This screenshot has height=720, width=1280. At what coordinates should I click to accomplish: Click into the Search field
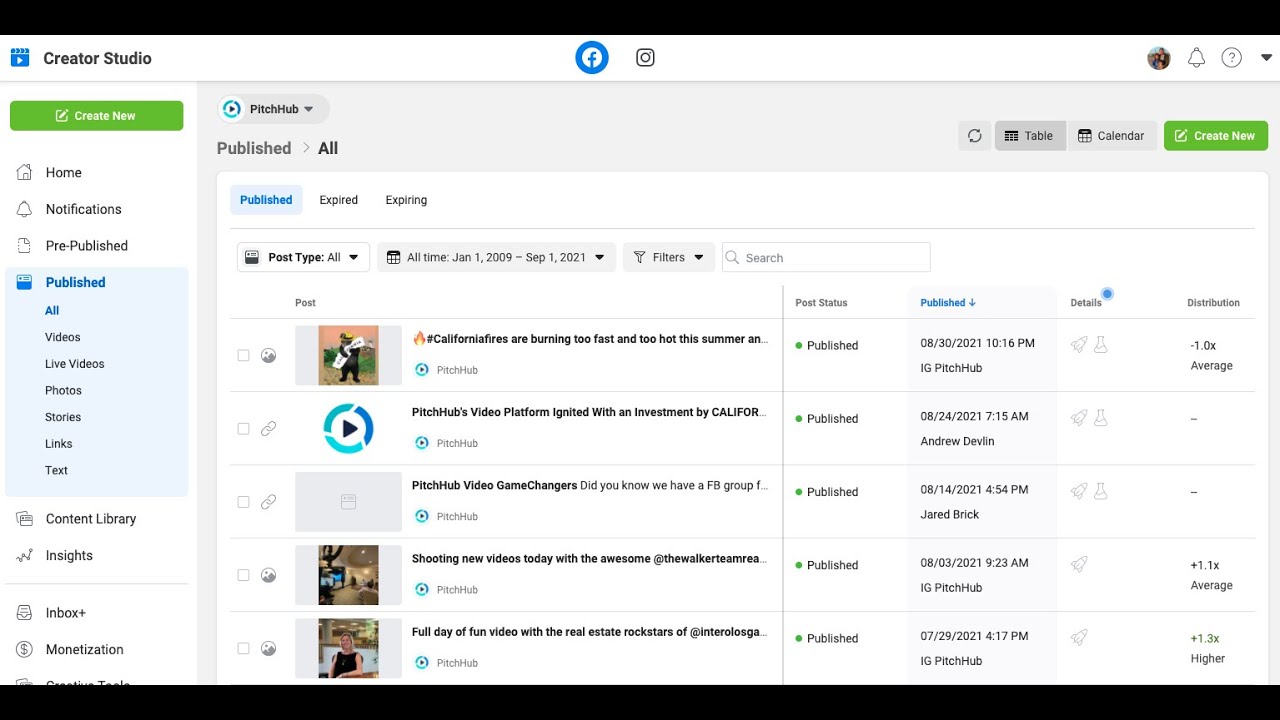point(826,257)
